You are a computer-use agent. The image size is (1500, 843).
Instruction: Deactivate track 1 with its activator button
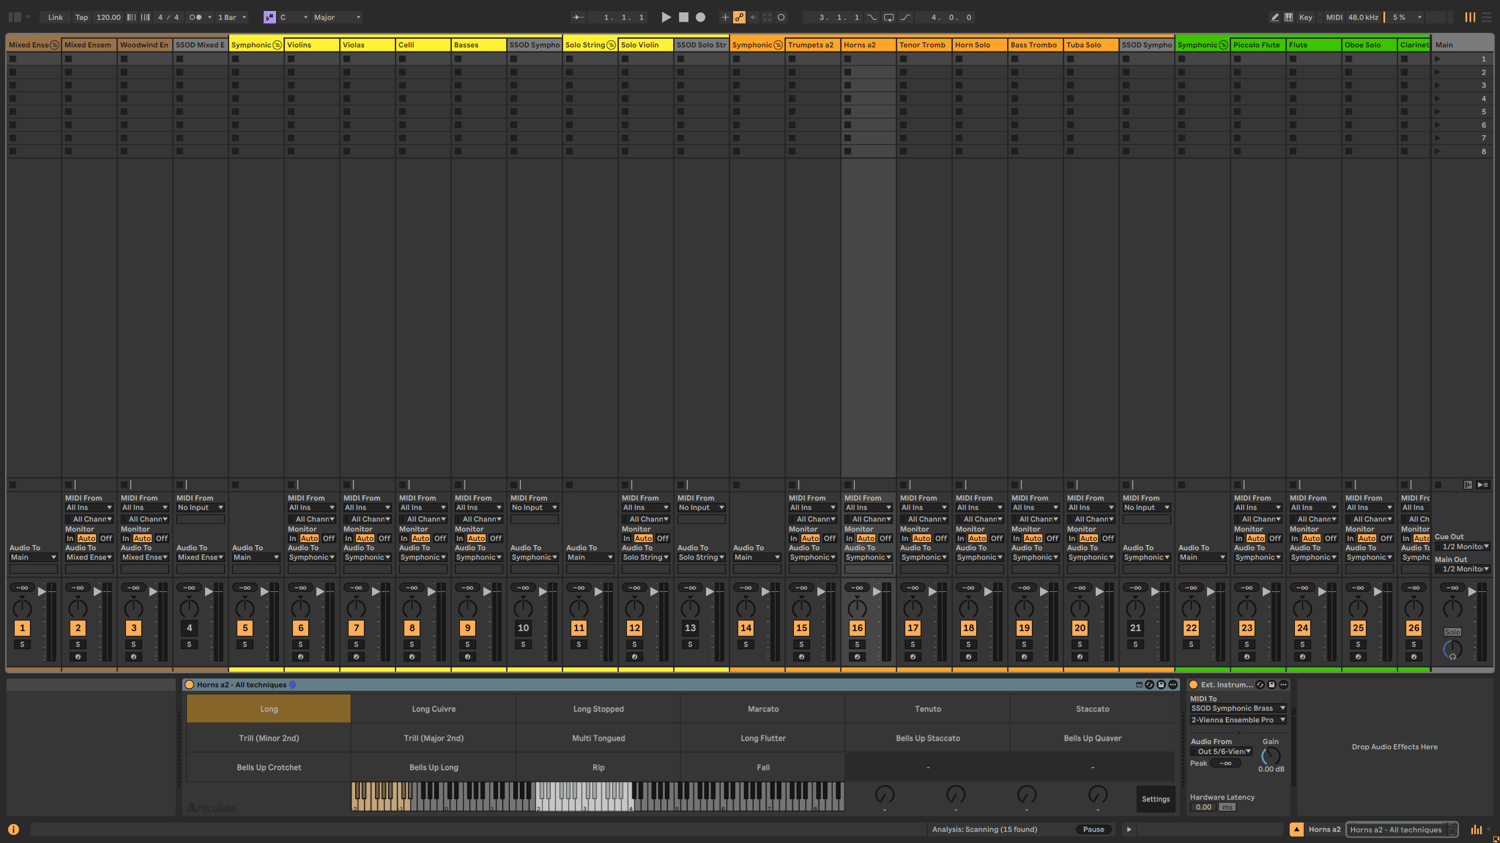pos(22,628)
